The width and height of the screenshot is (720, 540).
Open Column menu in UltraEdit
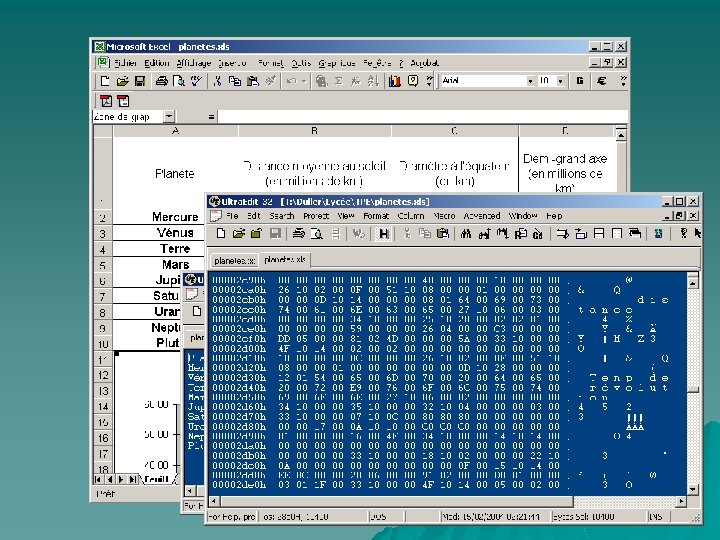tap(411, 216)
